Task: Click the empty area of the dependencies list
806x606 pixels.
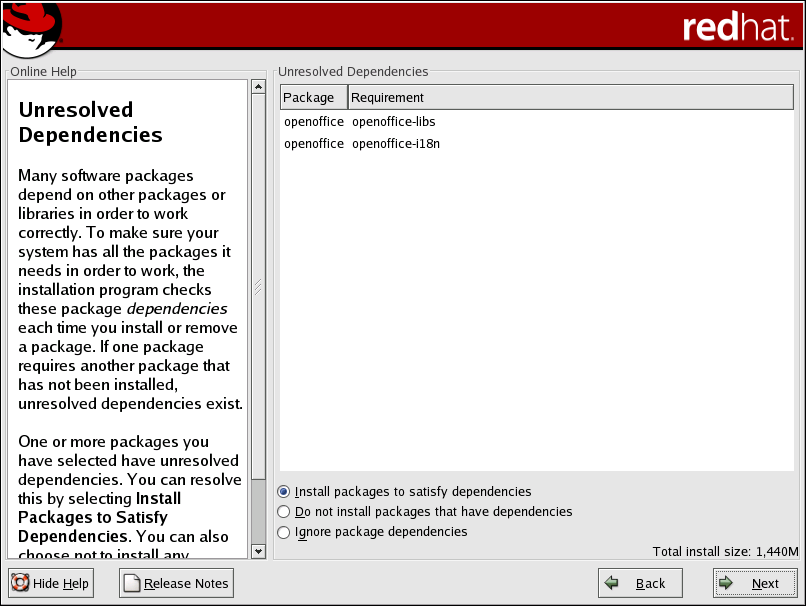Action: (536, 320)
